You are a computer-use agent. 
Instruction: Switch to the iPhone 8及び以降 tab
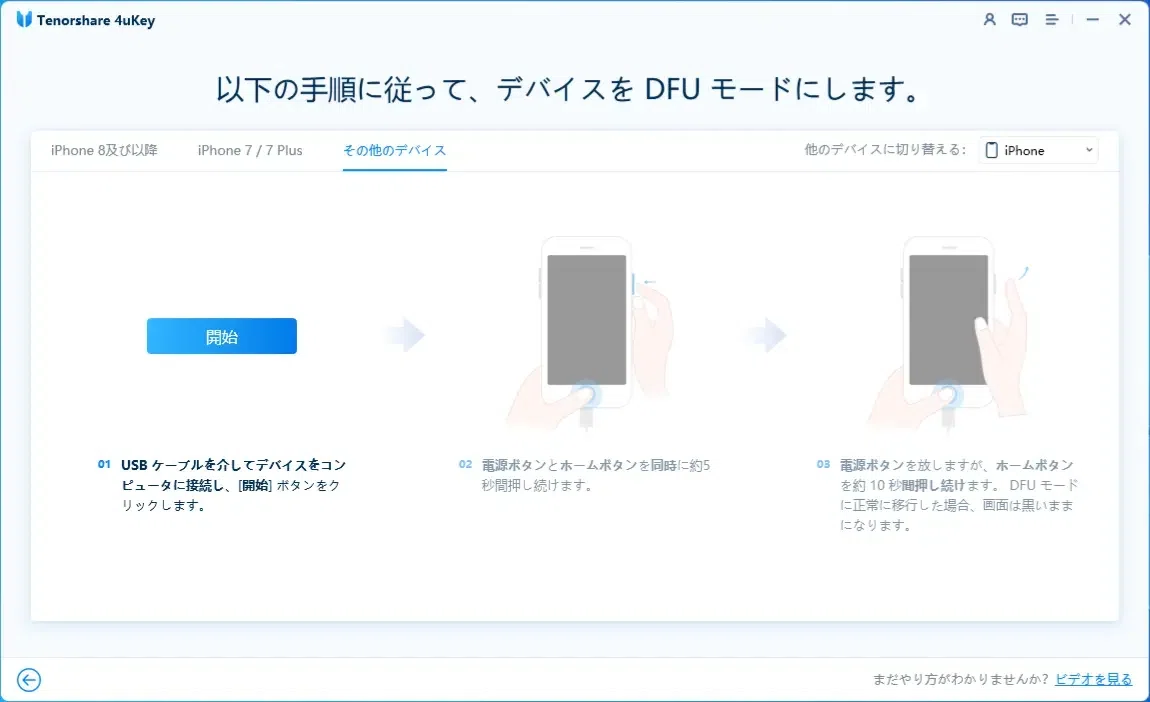coord(104,150)
